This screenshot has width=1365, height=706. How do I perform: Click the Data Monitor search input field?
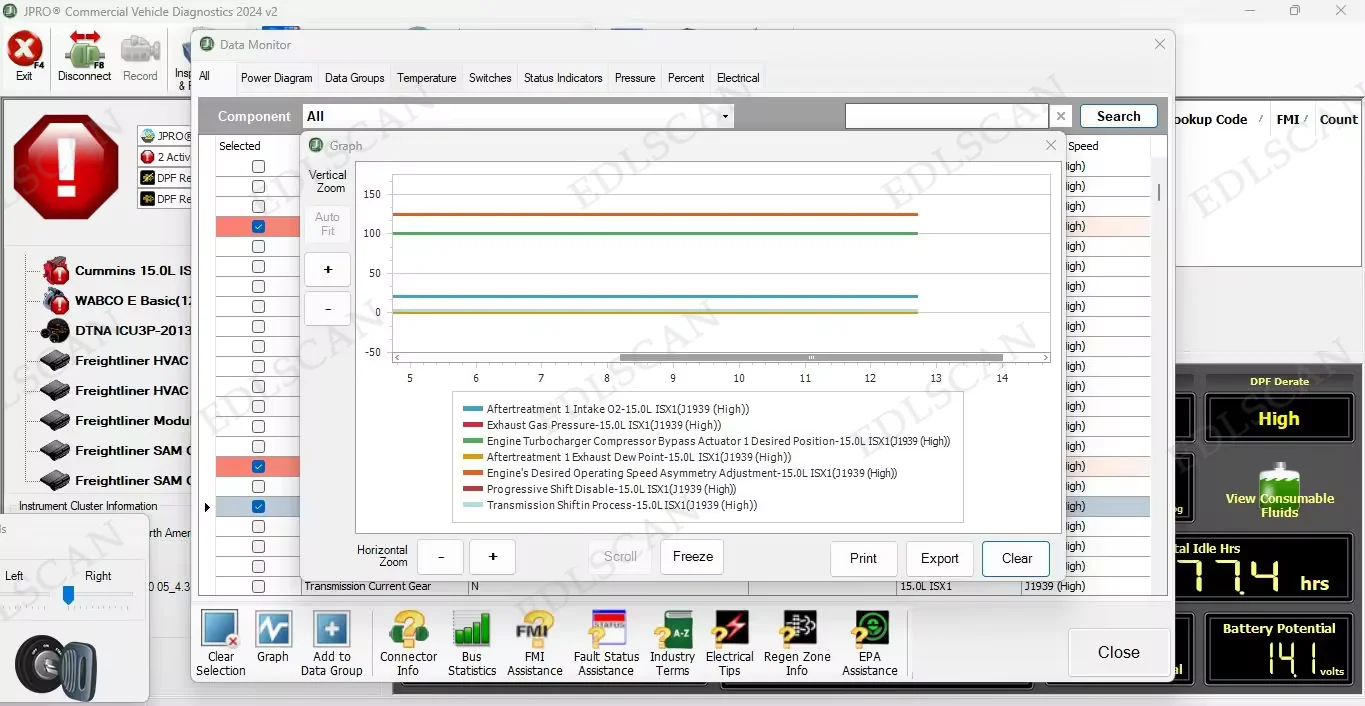[946, 116]
